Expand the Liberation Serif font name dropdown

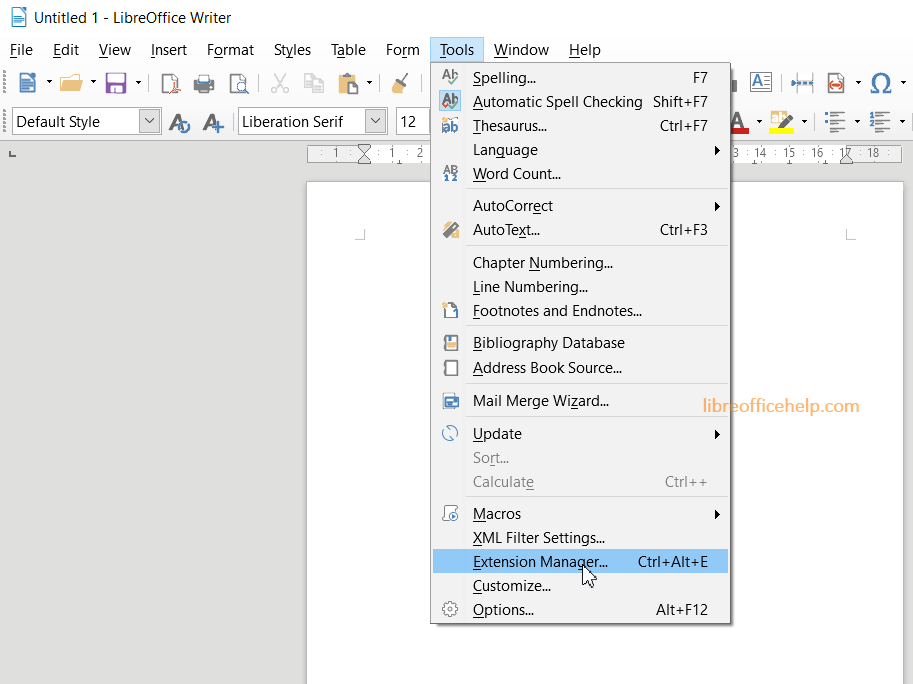point(376,121)
